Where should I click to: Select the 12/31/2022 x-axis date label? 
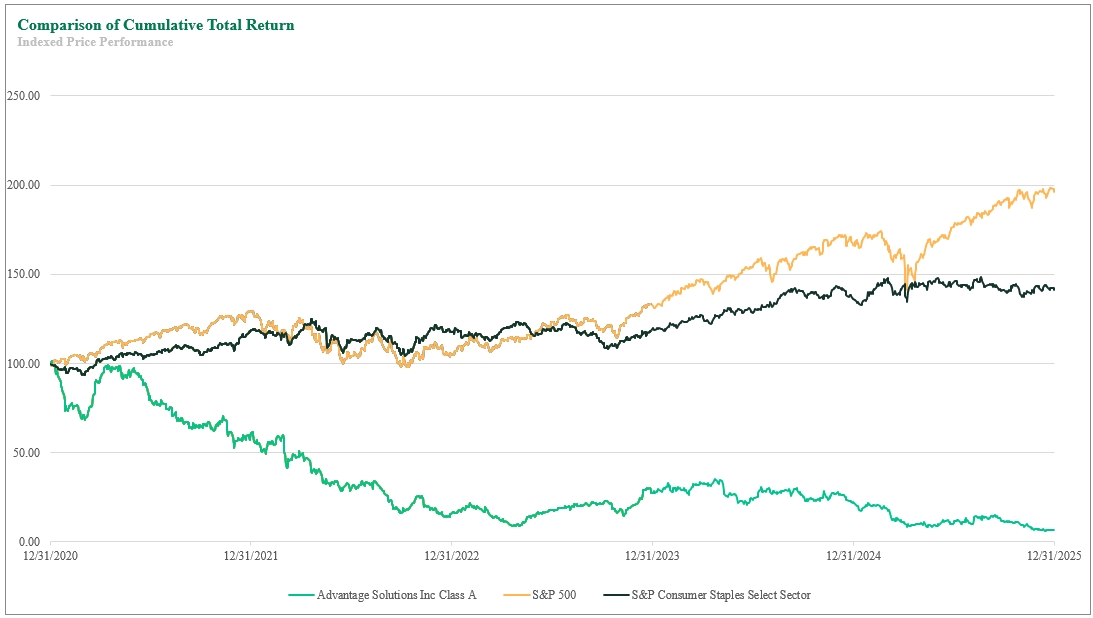pos(452,555)
